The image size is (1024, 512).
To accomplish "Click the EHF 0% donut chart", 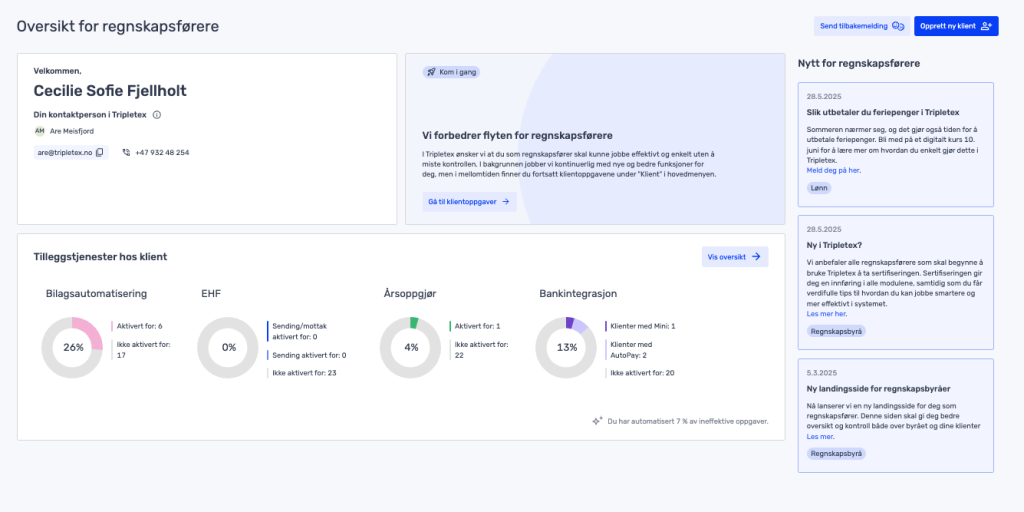I will tap(228, 348).
